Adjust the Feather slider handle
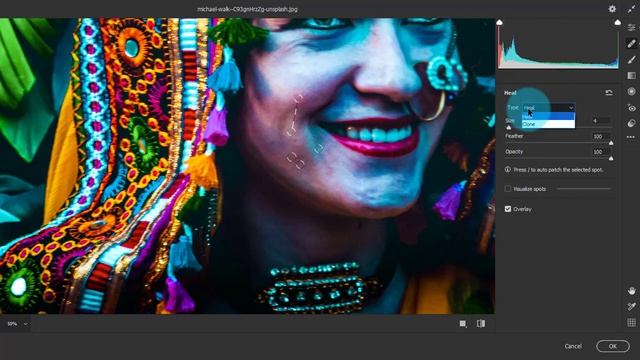The height and width of the screenshot is (360, 640). pyautogui.click(x=611, y=143)
